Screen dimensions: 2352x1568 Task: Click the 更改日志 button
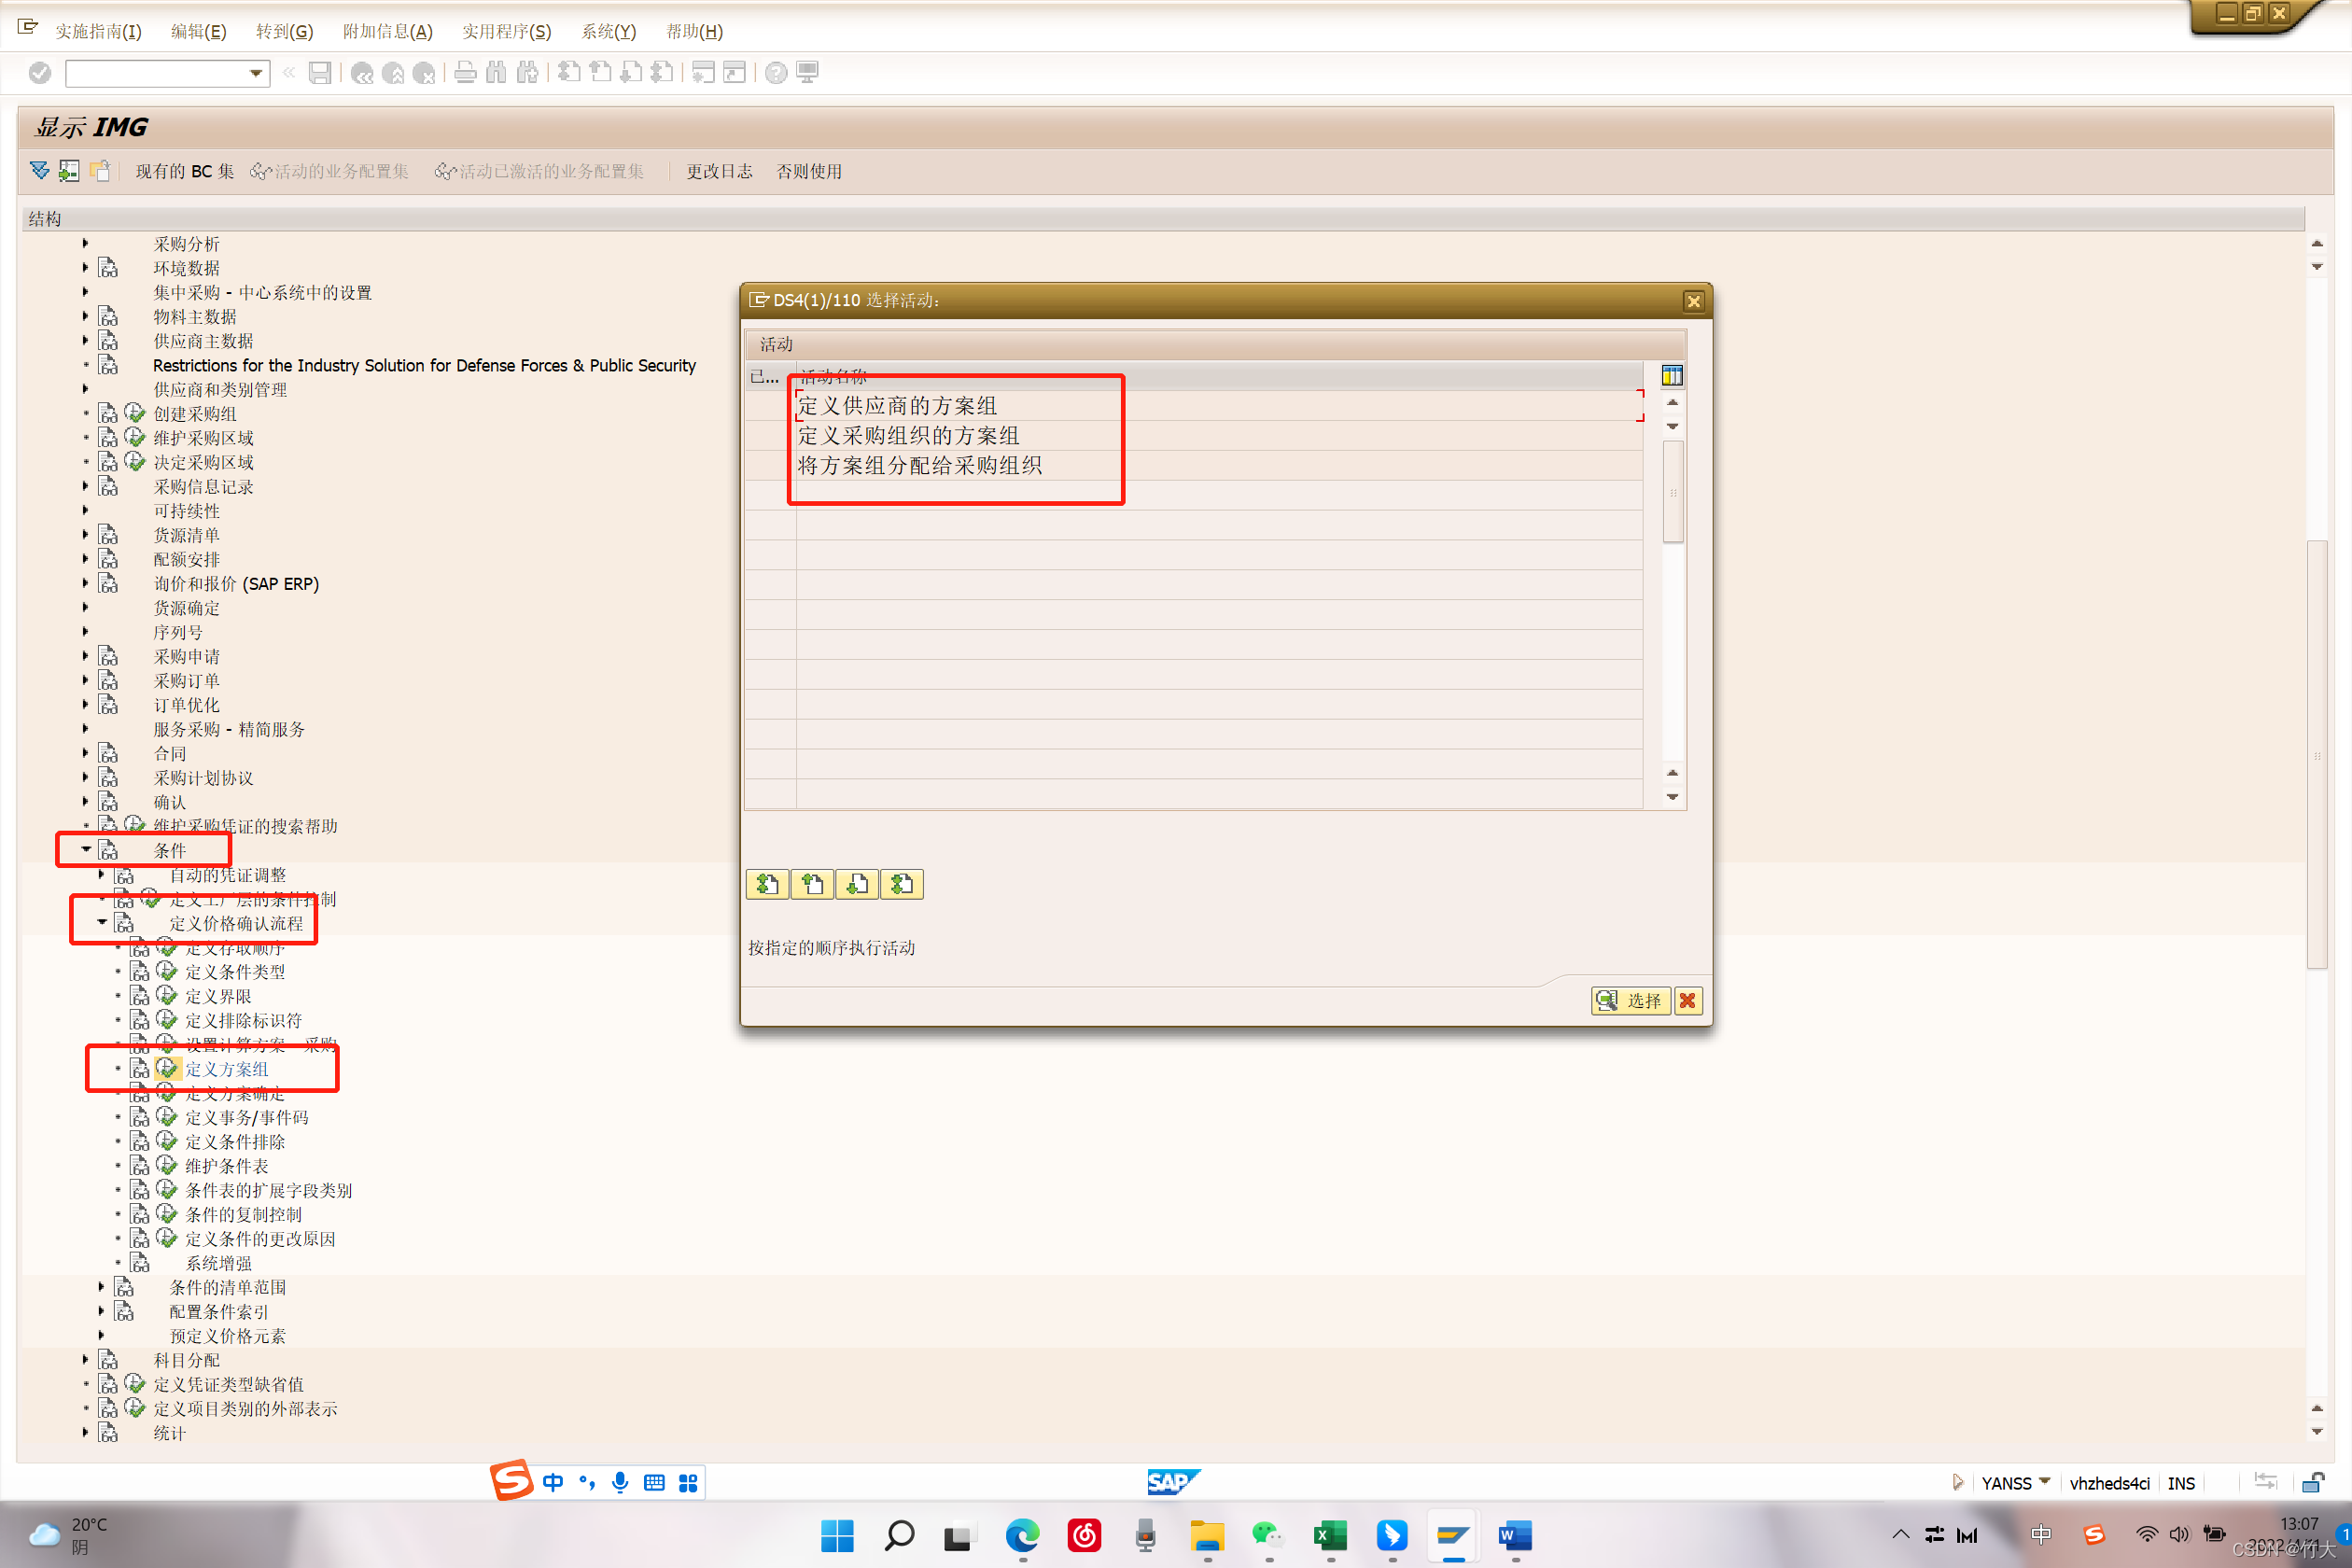pos(718,171)
